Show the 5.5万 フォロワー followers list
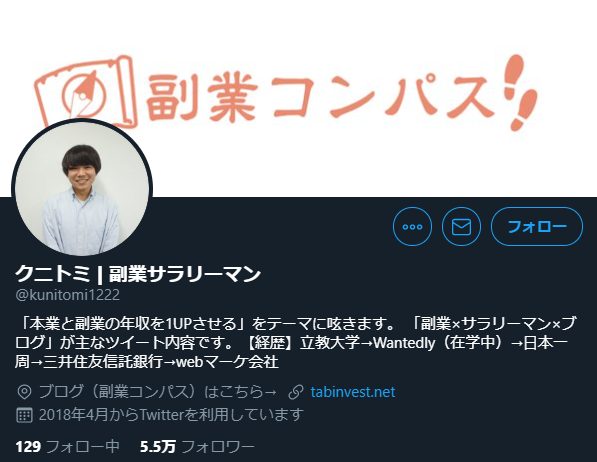The width and height of the screenshot is (597, 462). (197, 446)
